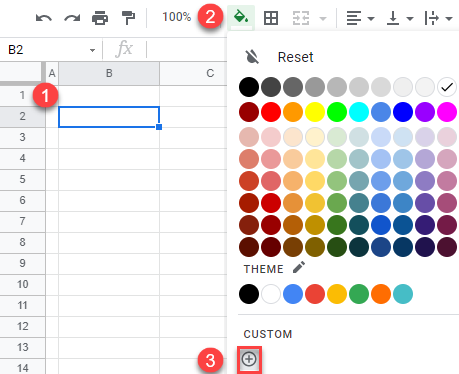Open the Merge cells dropdown arrow
This screenshot has width=459, height=374.
click(323, 18)
